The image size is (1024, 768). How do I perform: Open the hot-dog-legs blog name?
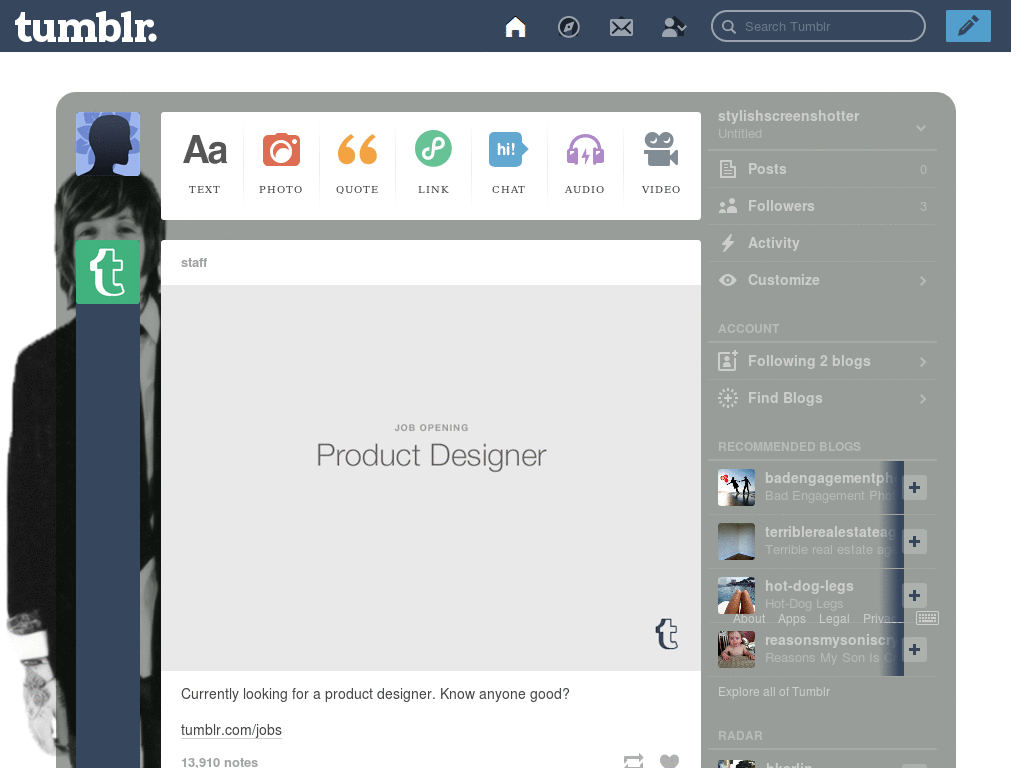(x=809, y=586)
